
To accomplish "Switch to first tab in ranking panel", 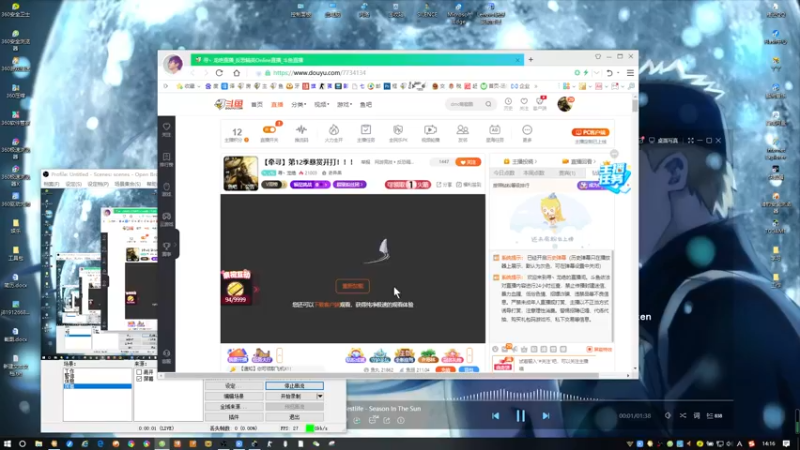I will 504,173.
